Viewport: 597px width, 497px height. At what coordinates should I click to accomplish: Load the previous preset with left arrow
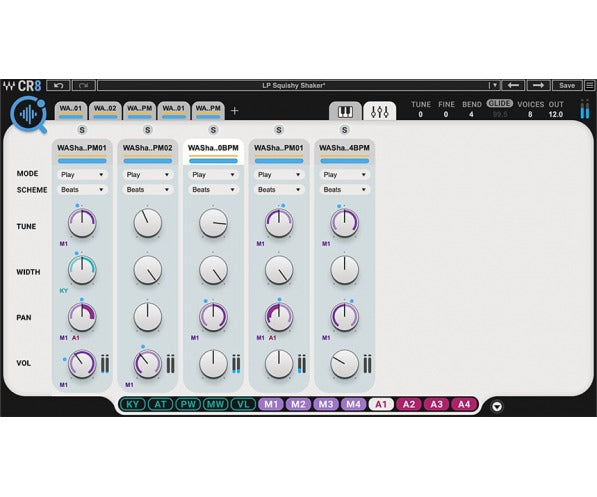click(513, 85)
